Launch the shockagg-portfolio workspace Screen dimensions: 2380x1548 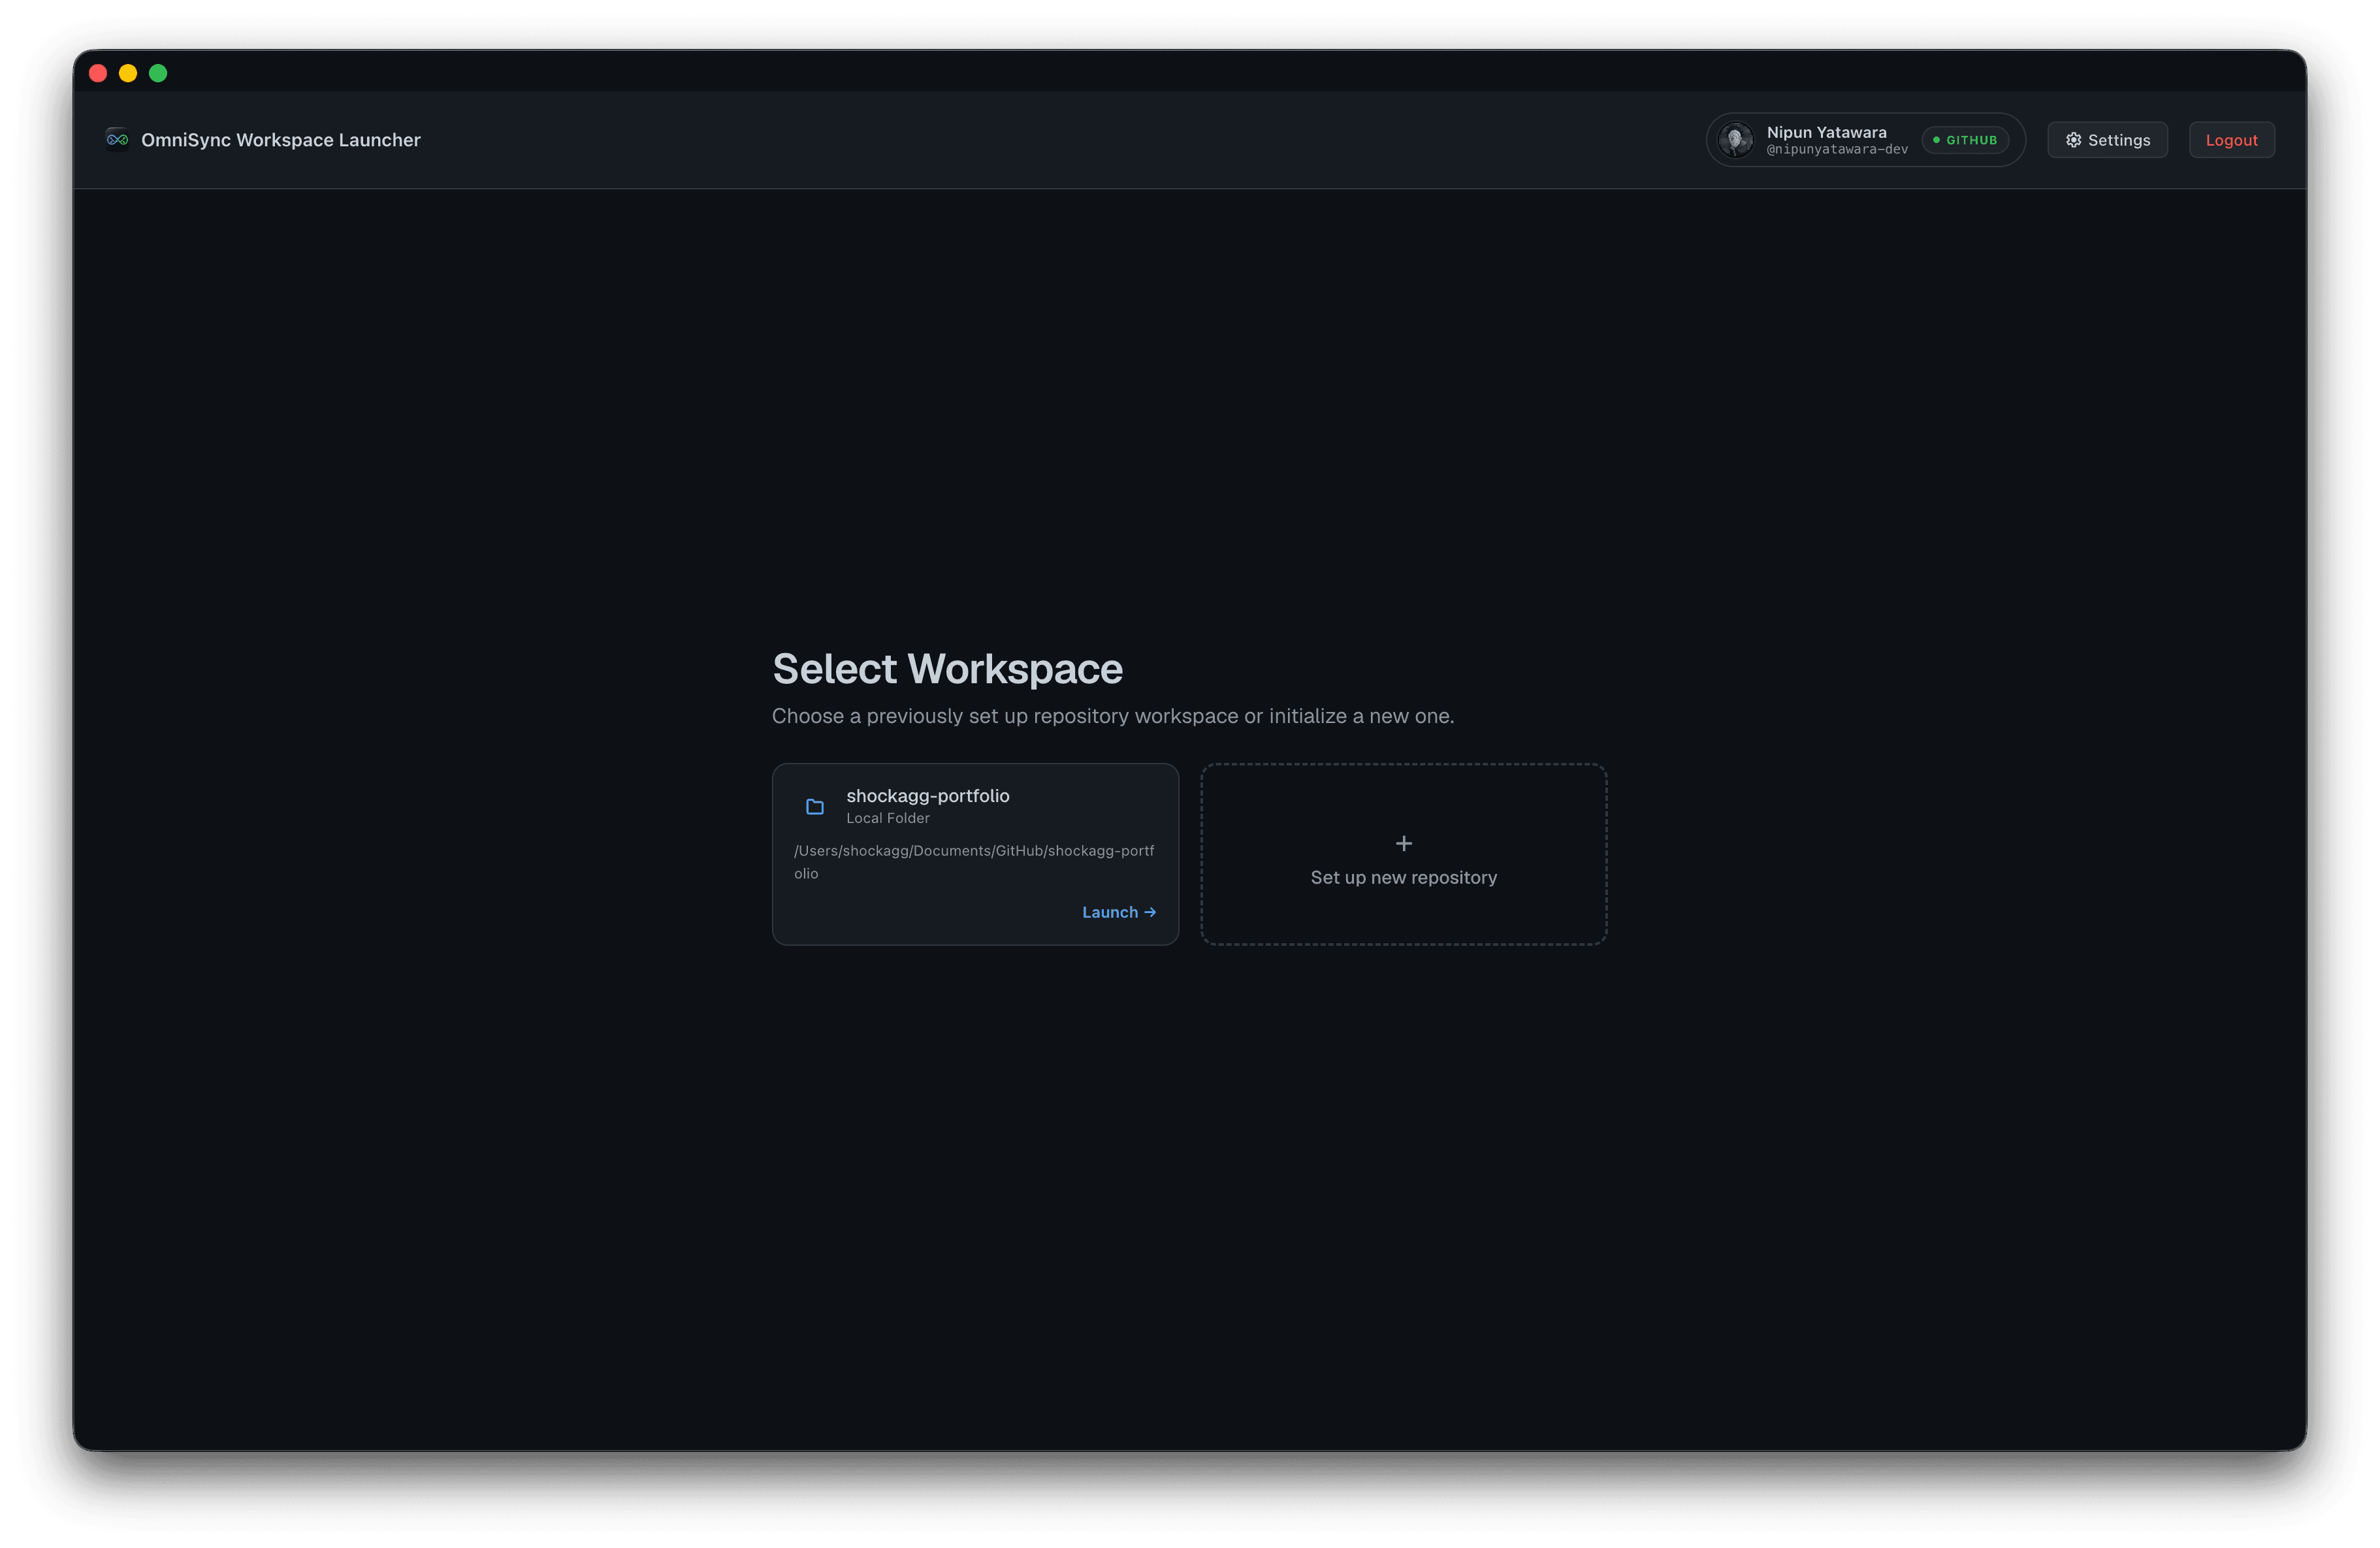pyautogui.click(x=1118, y=912)
